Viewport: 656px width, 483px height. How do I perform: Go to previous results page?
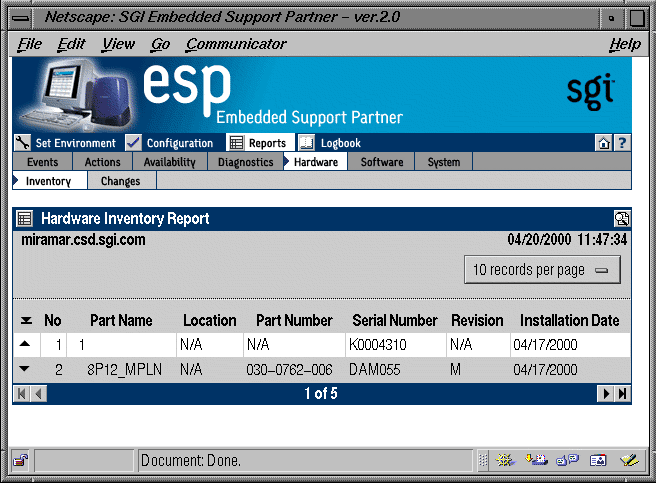[x=38, y=394]
